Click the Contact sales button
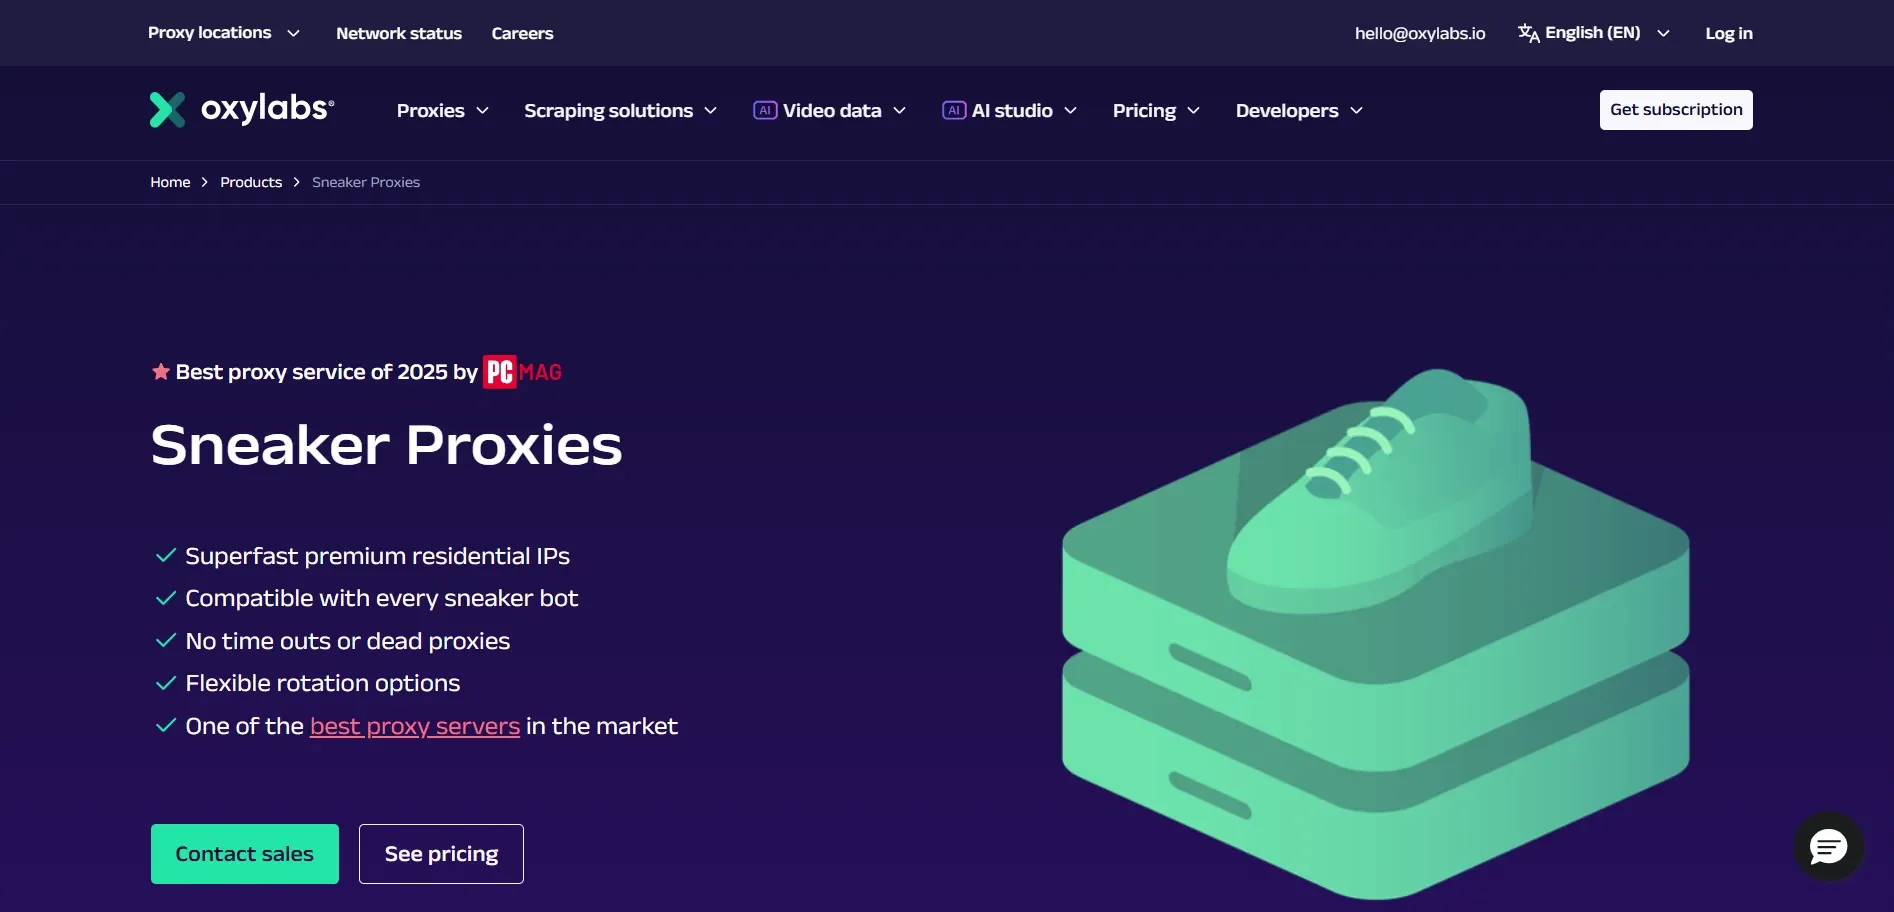1894x912 pixels. 245,854
